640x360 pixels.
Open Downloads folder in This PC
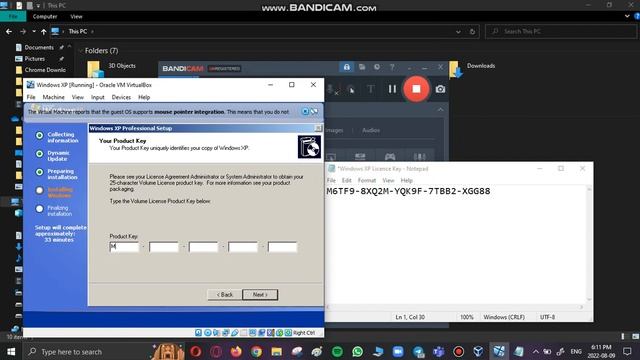472,69
